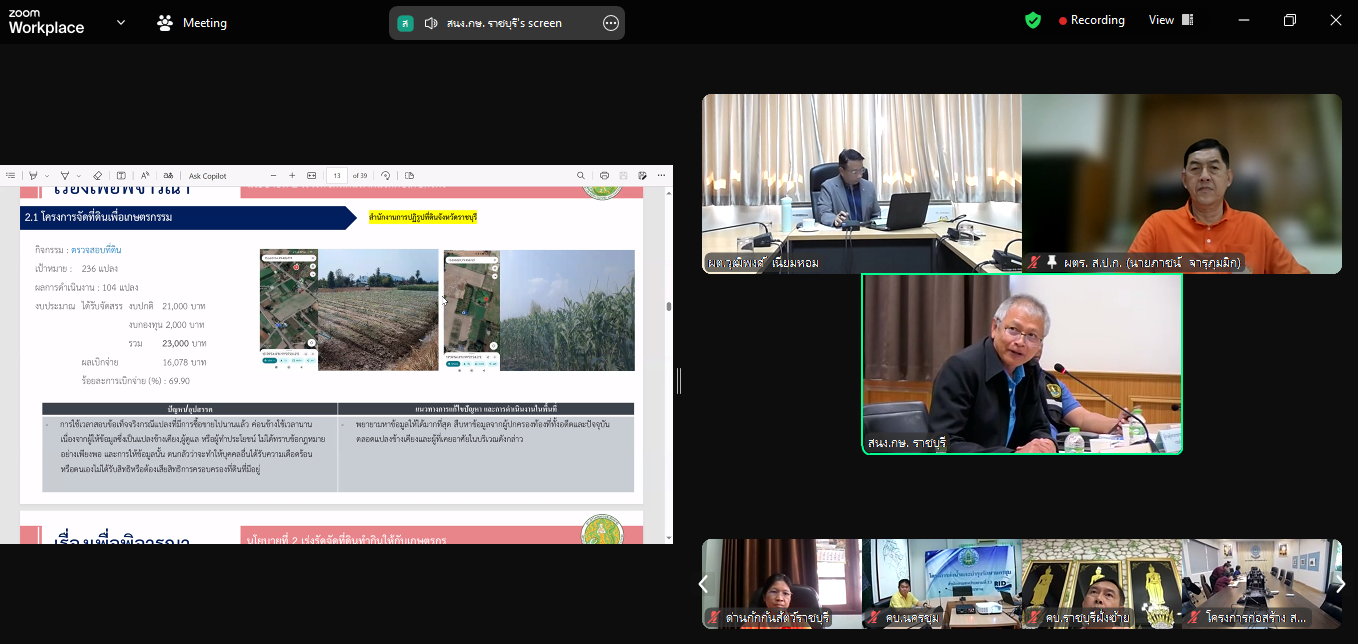The image size is (1358, 644).
Task: Click the page number input field
Action: 337,176
